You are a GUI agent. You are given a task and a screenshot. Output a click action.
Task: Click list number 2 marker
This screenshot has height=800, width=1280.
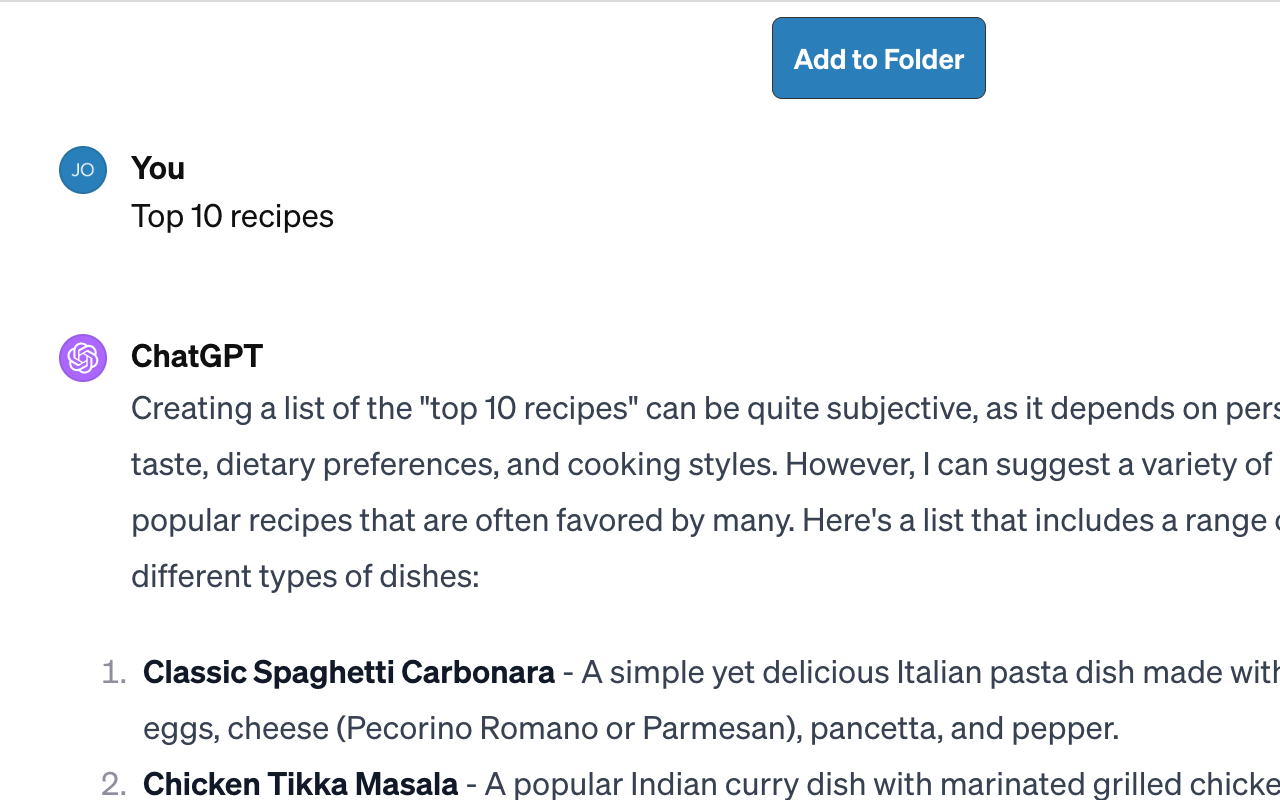tap(114, 784)
